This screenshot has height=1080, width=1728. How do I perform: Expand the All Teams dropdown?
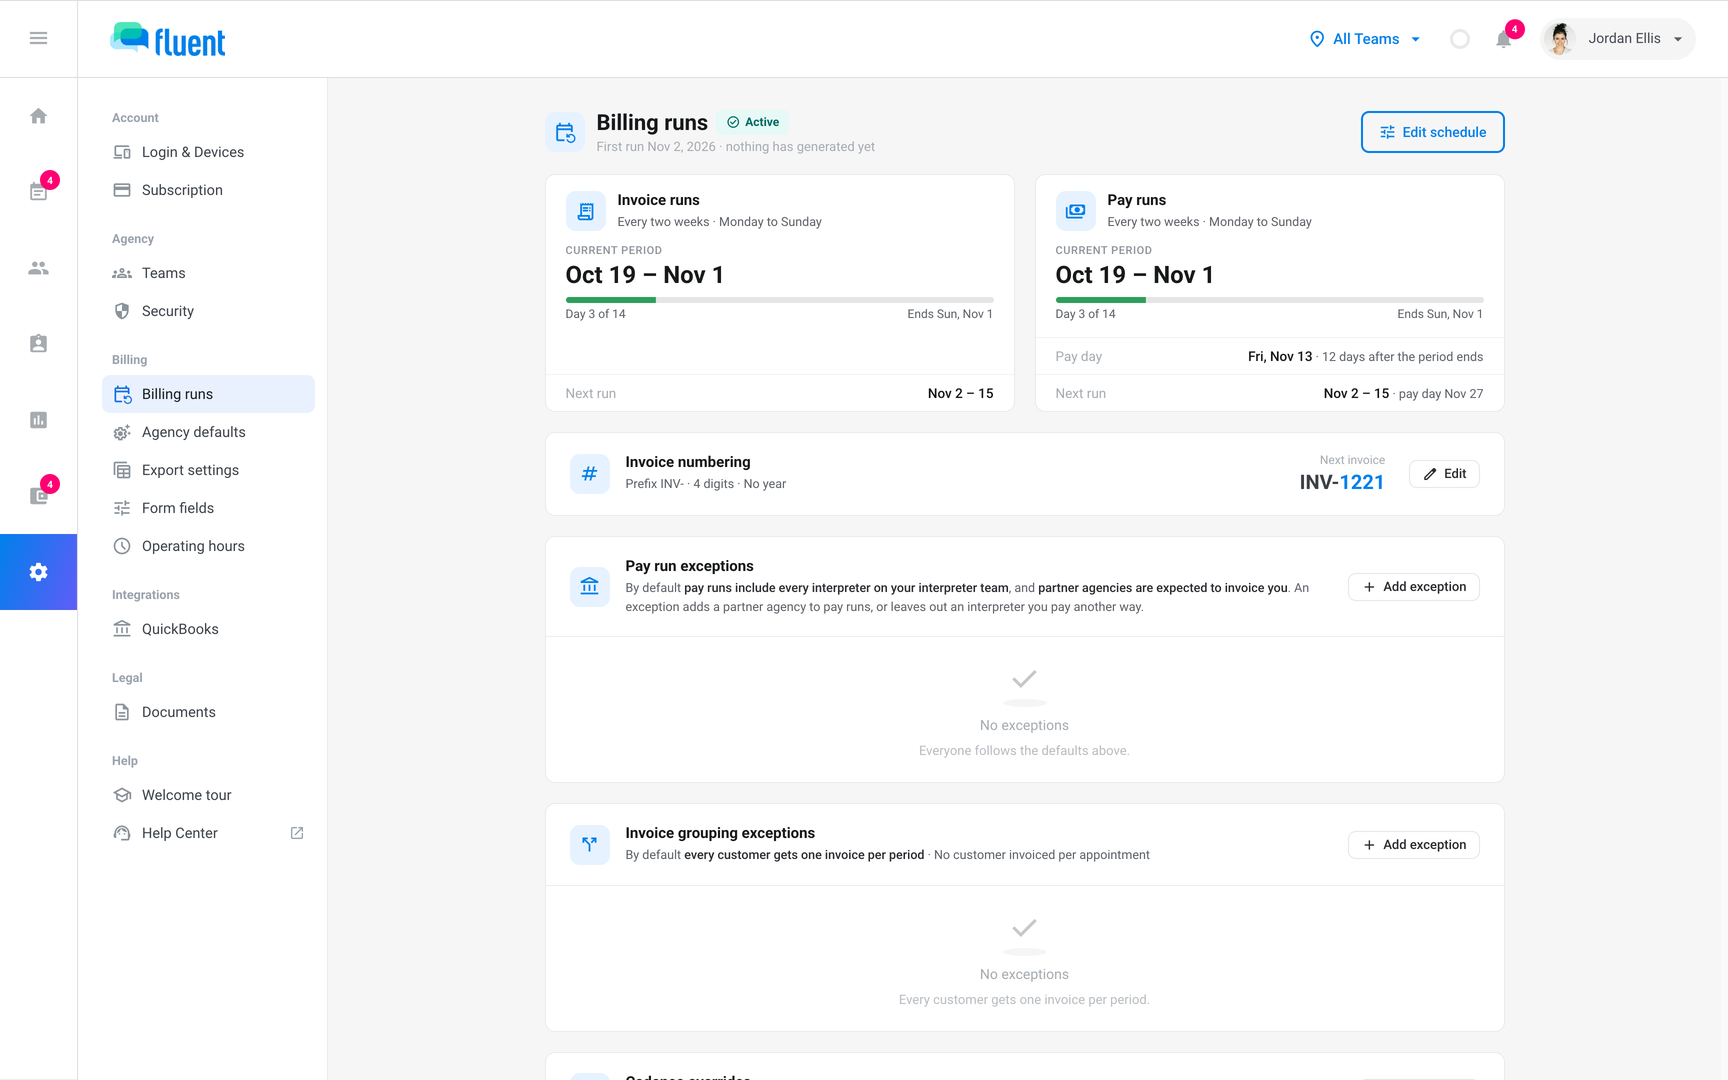[x=1365, y=39]
